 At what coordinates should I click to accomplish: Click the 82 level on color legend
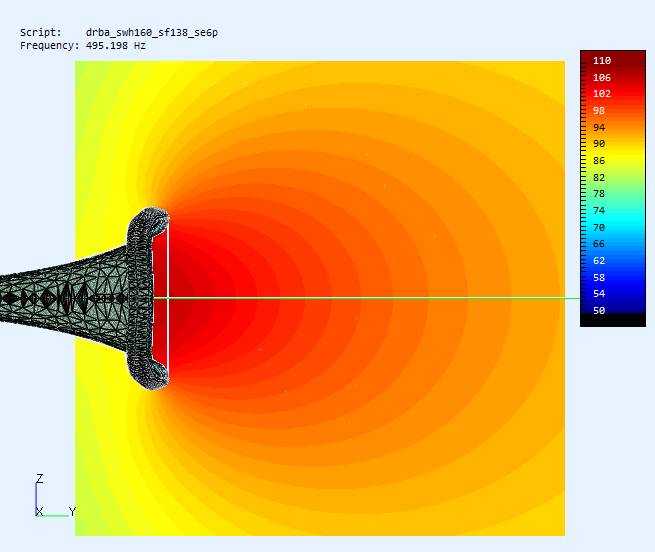[x=599, y=178]
